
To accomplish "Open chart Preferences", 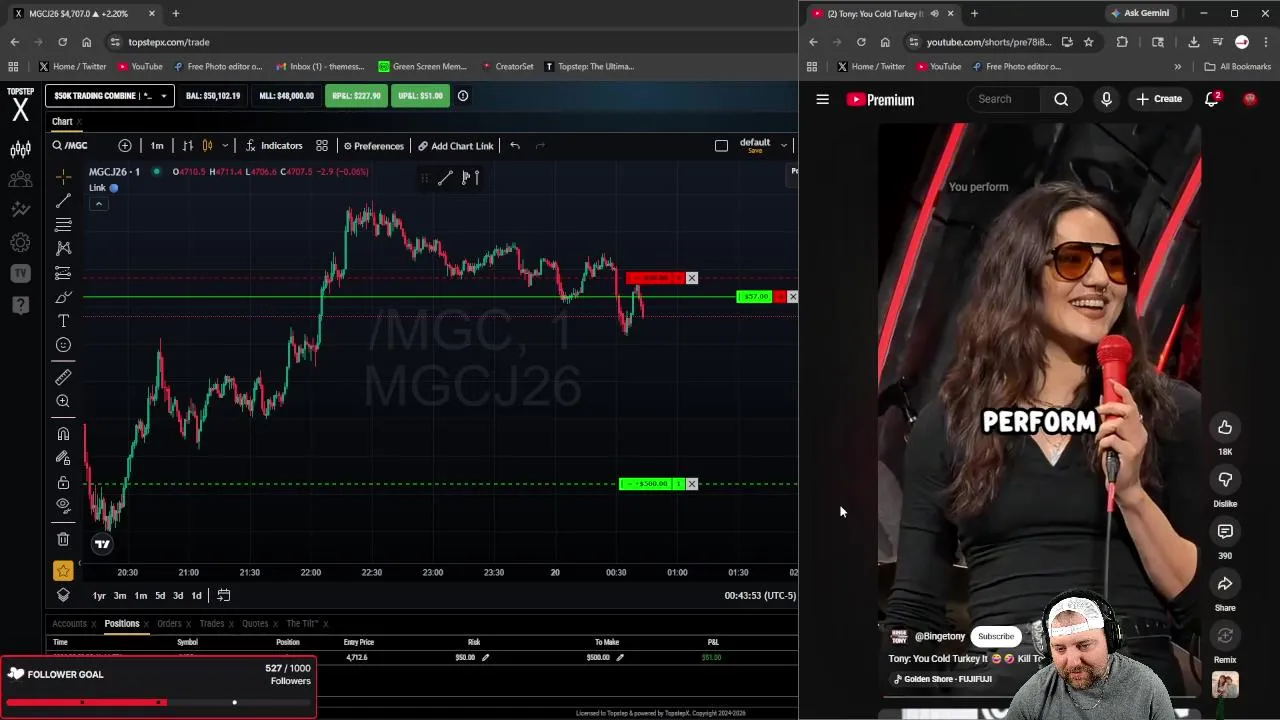I will pos(373,146).
